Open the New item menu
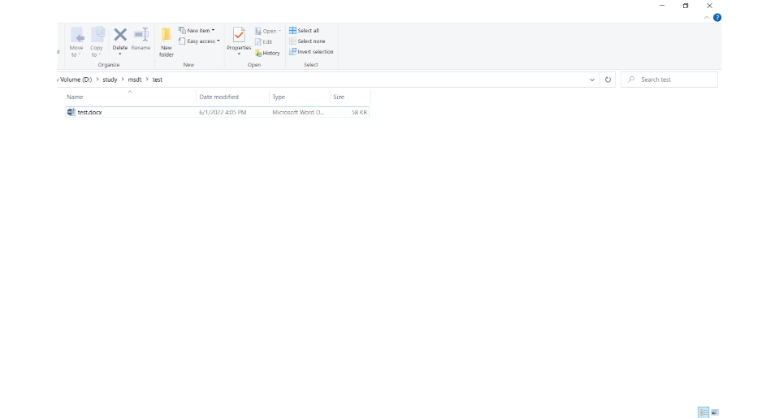The height and width of the screenshot is (418, 779). pyautogui.click(x=197, y=30)
